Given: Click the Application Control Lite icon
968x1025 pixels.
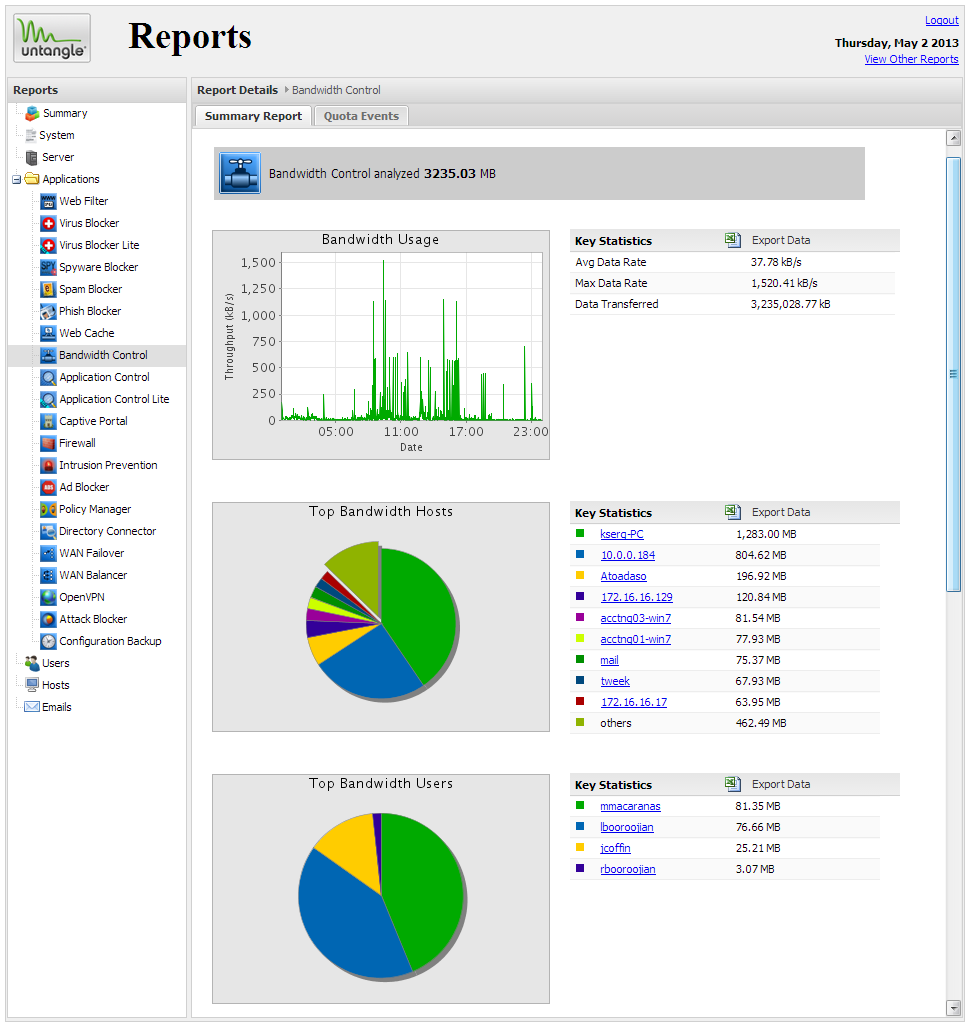Looking at the screenshot, I should 48,399.
